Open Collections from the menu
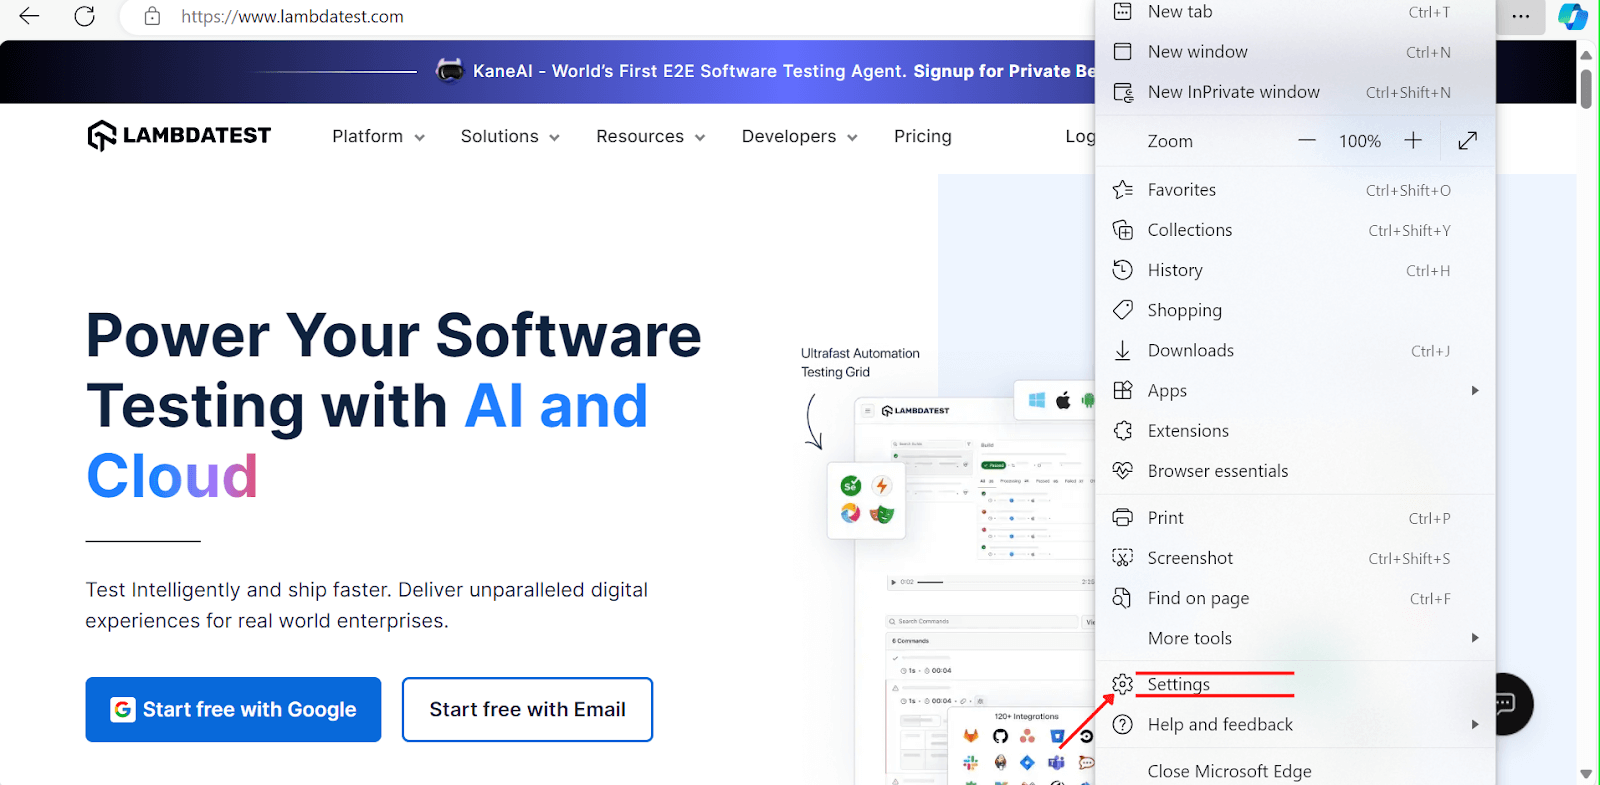This screenshot has width=1600, height=785. [1295, 230]
